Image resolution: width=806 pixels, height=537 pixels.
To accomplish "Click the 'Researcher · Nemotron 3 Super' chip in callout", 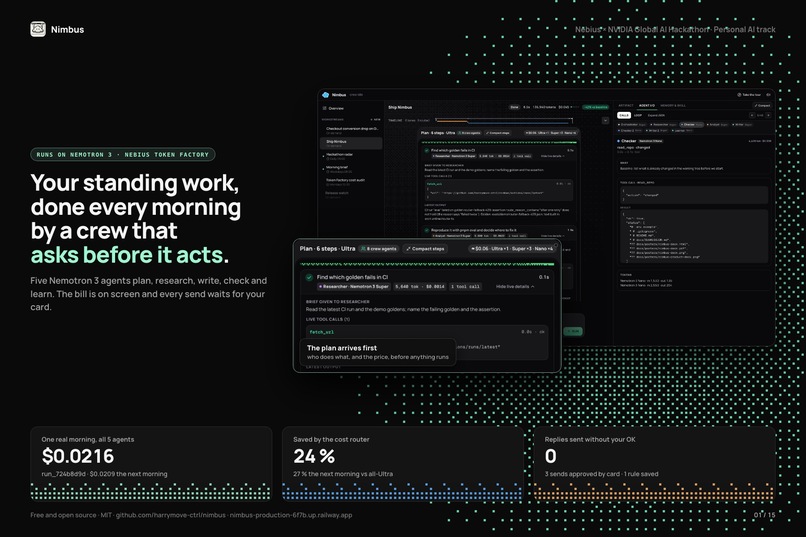I will point(354,286).
